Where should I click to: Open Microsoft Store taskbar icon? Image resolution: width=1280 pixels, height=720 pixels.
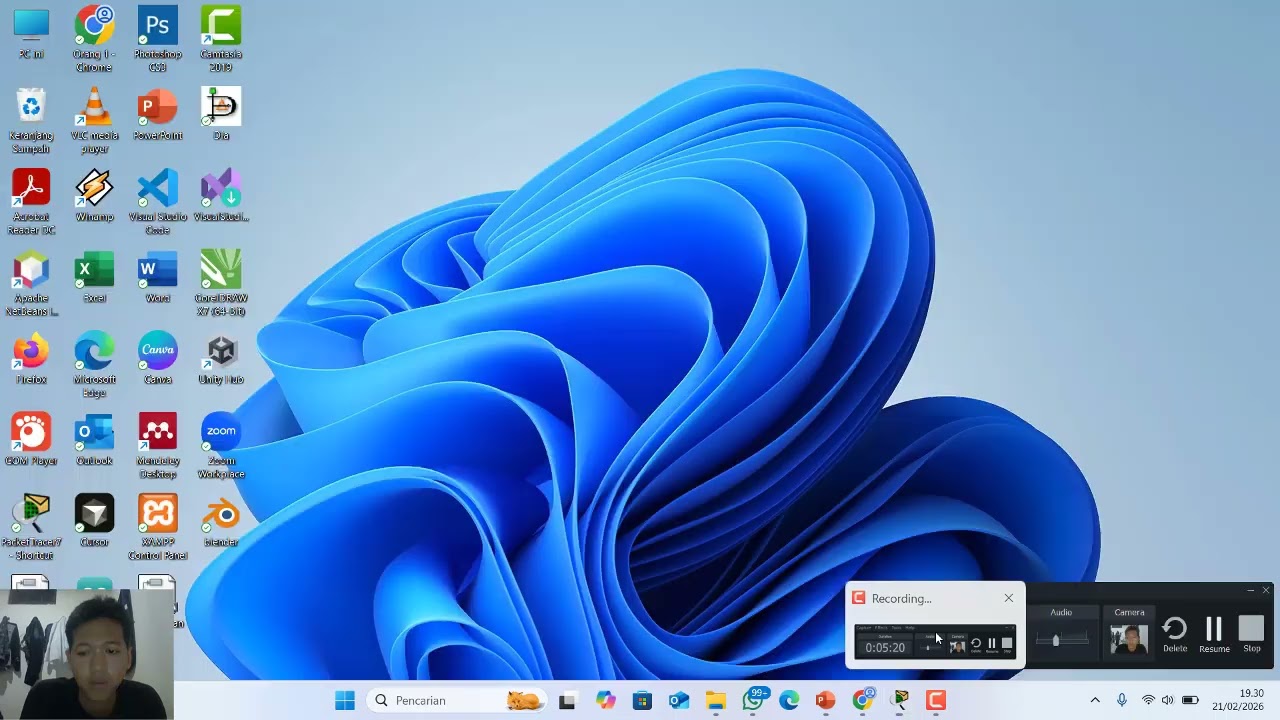point(642,700)
